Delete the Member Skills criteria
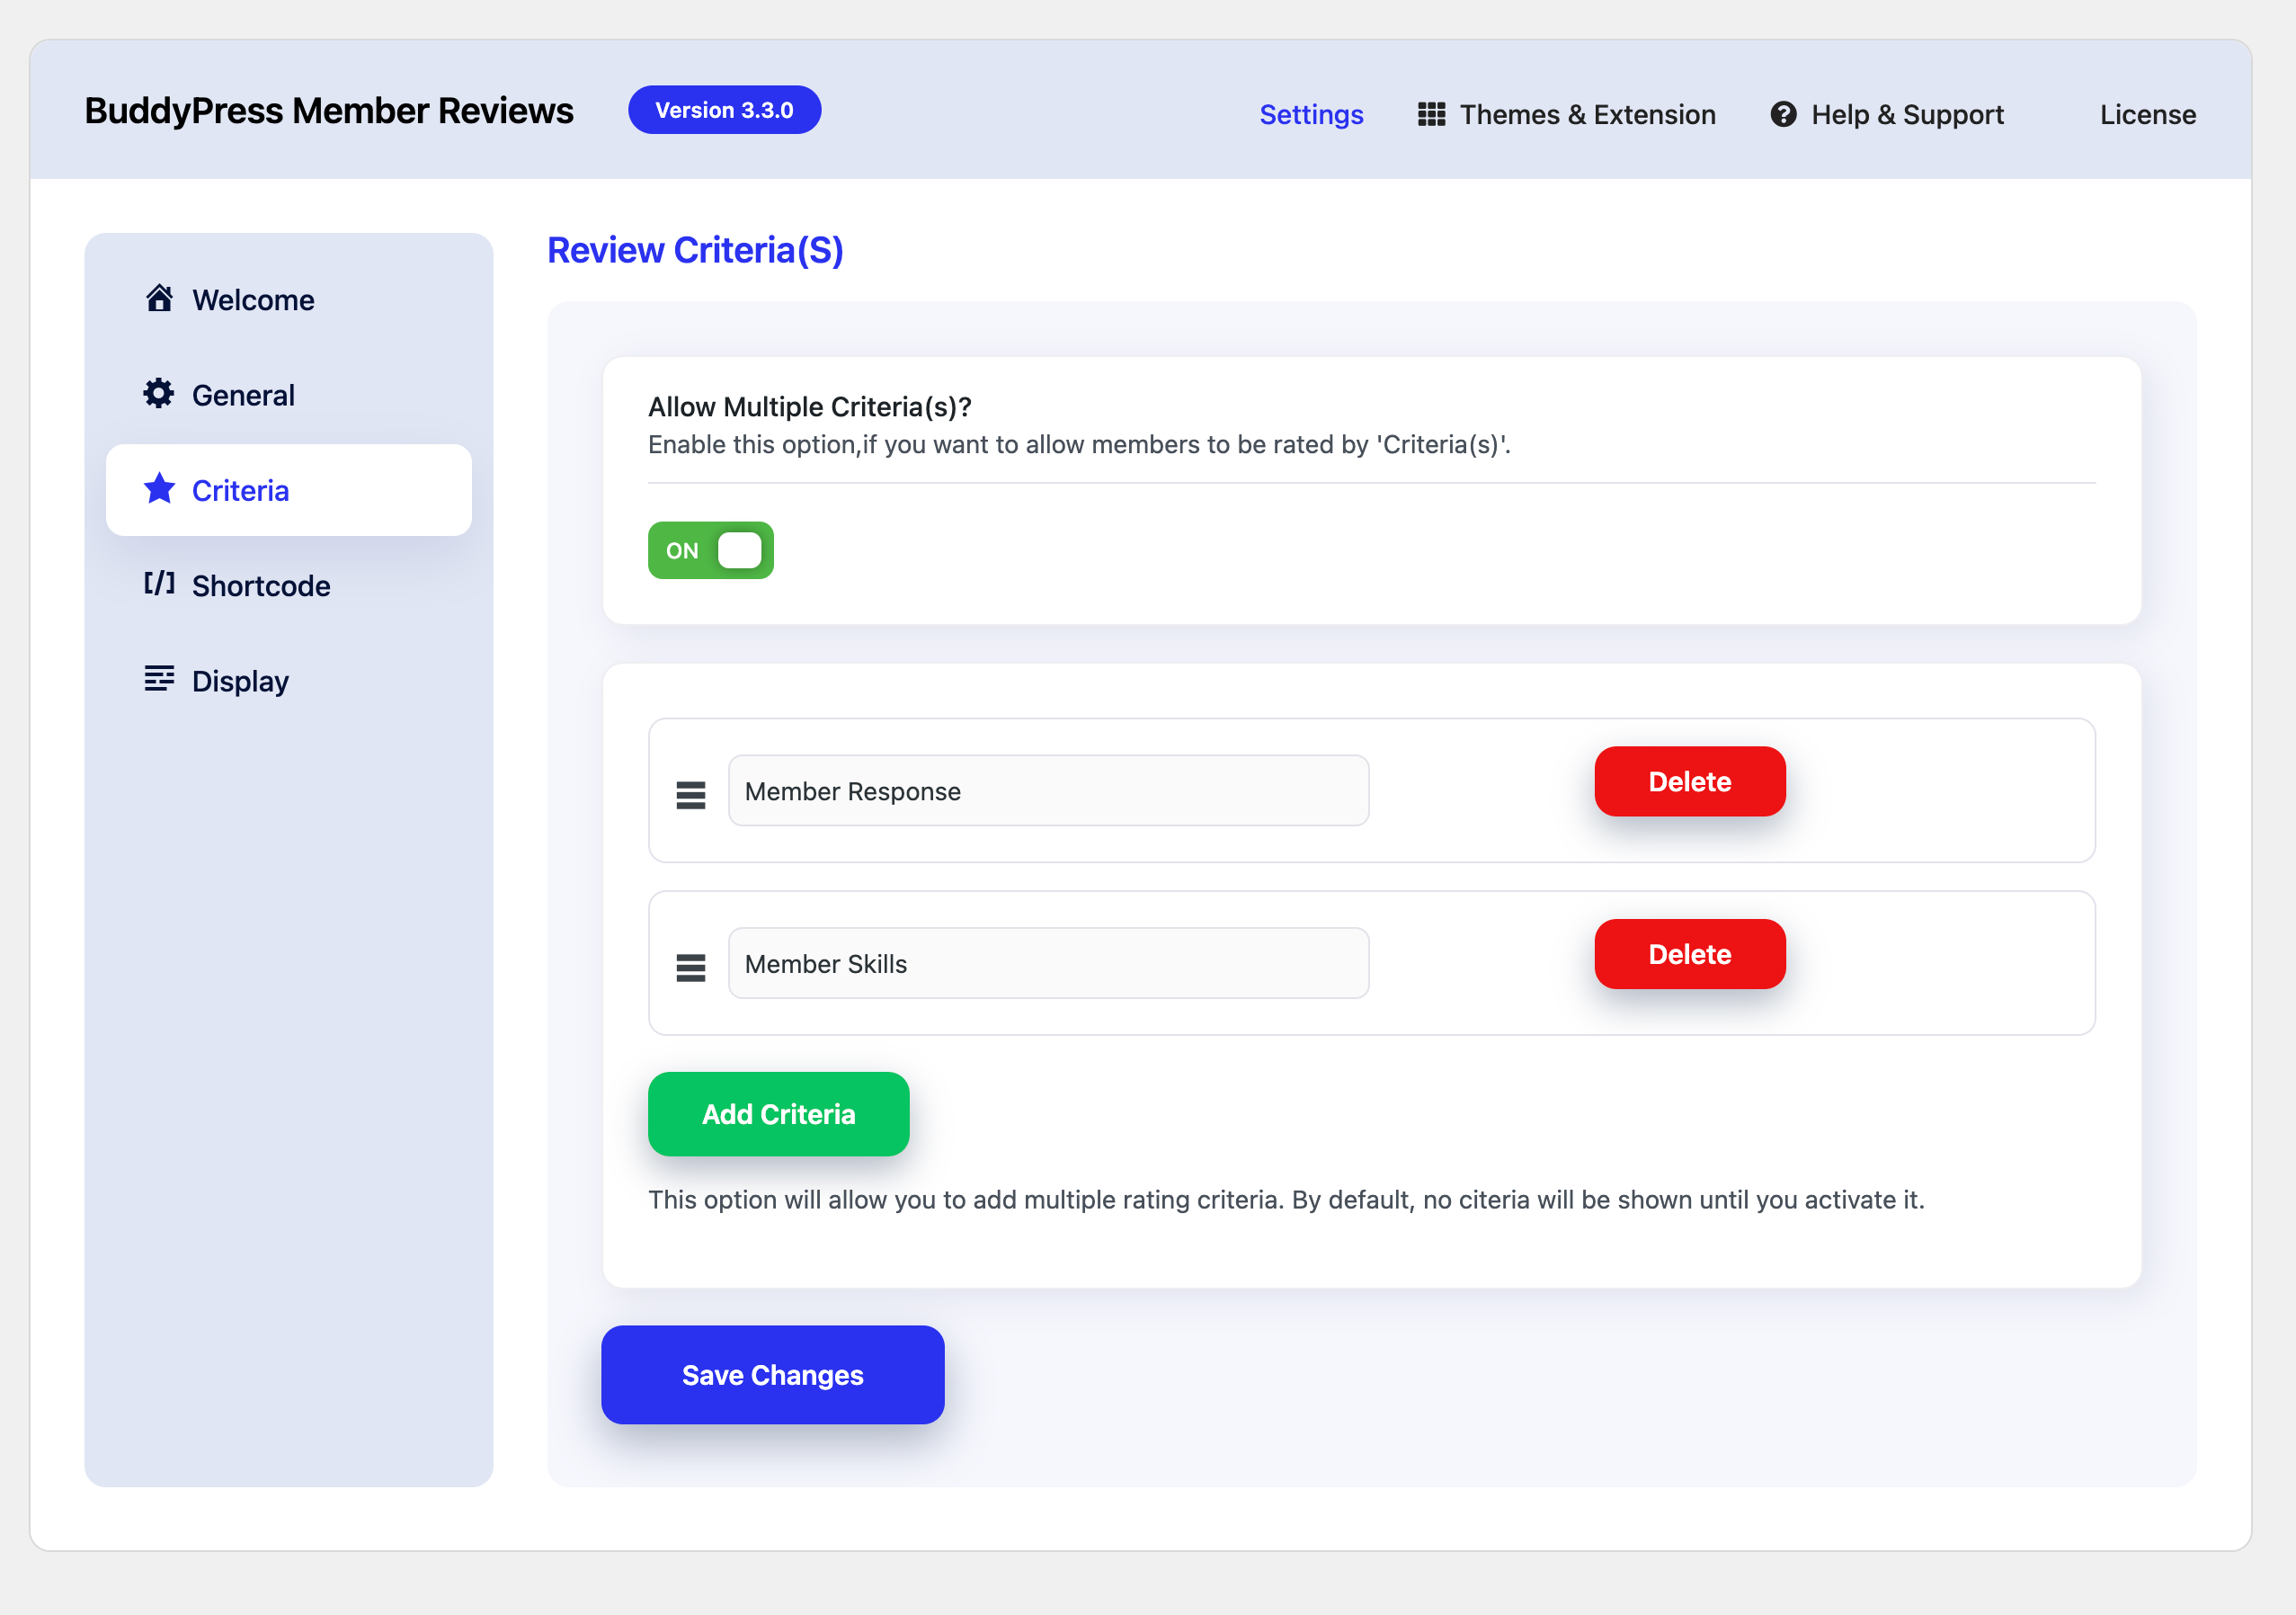 [1689, 954]
